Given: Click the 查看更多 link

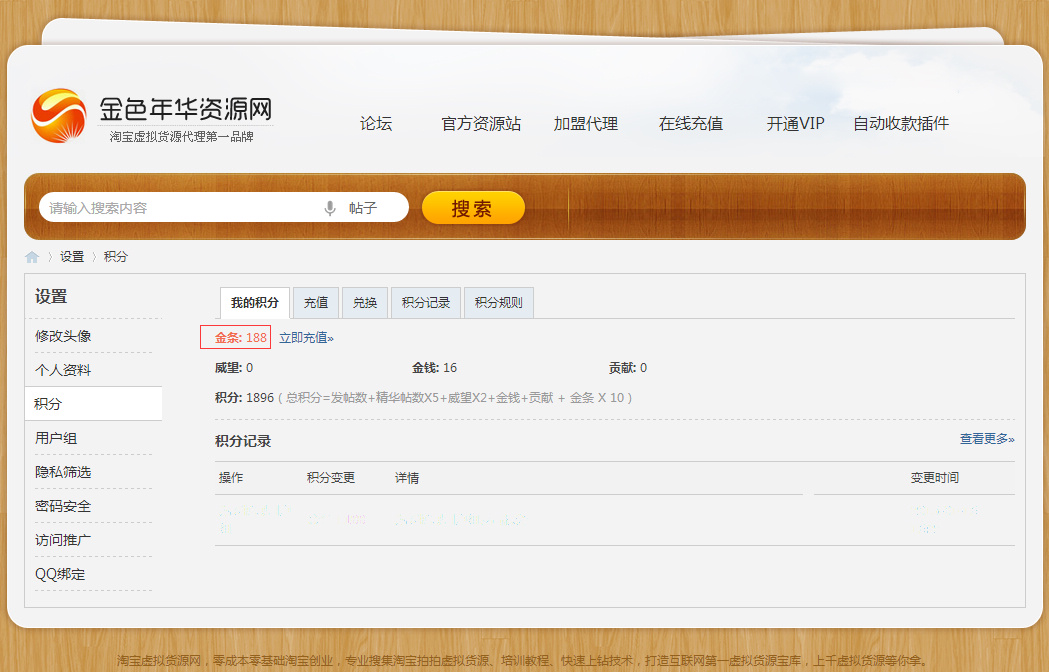Looking at the screenshot, I should [x=987, y=439].
